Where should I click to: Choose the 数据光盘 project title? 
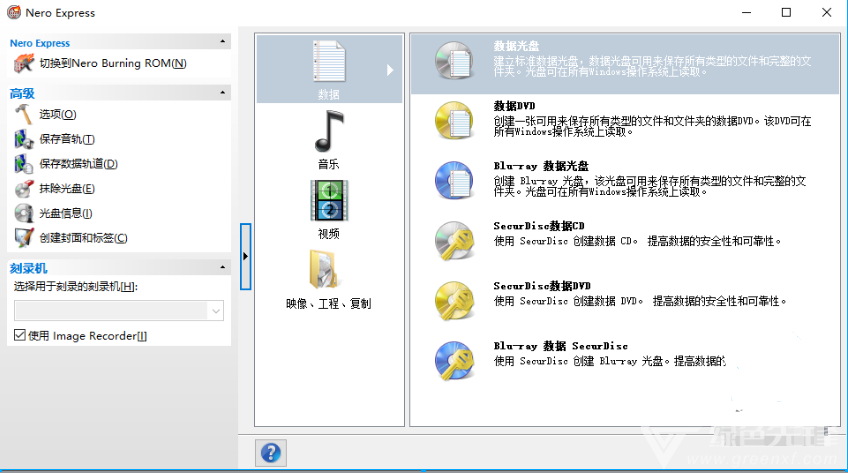(516, 46)
